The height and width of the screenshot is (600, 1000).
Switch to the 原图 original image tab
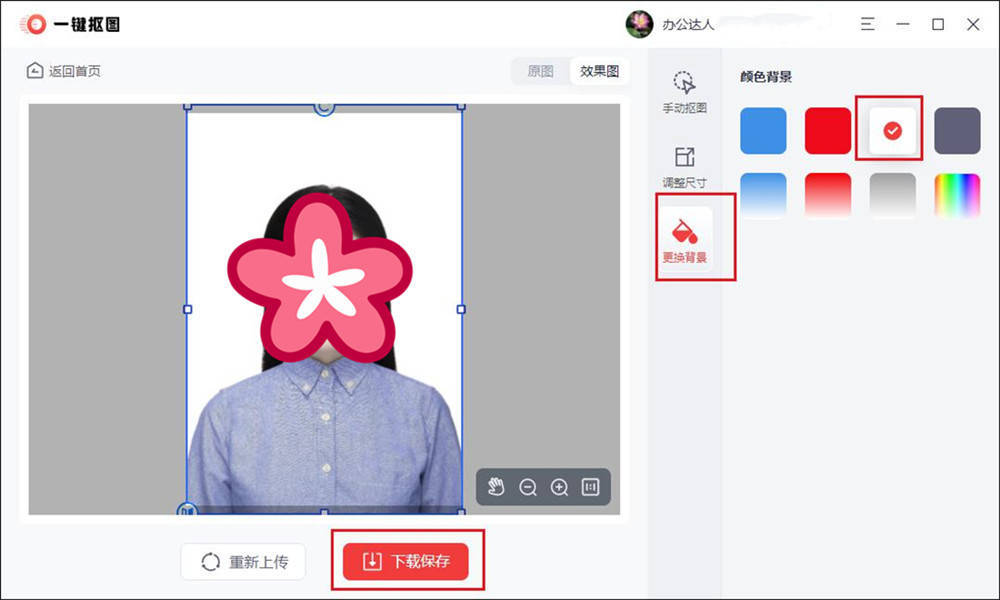coord(540,71)
